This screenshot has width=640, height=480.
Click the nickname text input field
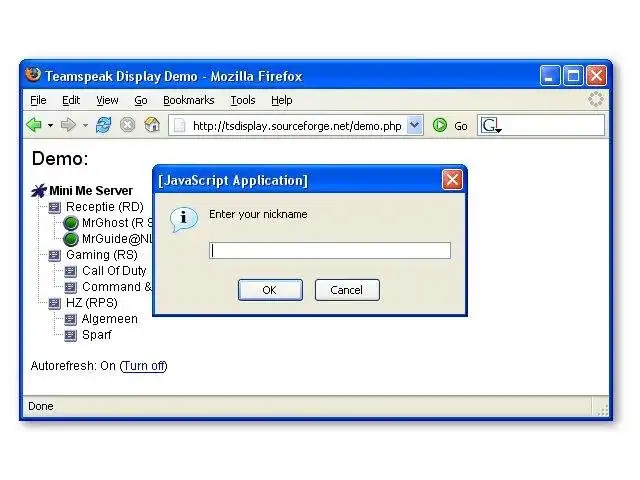[330, 250]
